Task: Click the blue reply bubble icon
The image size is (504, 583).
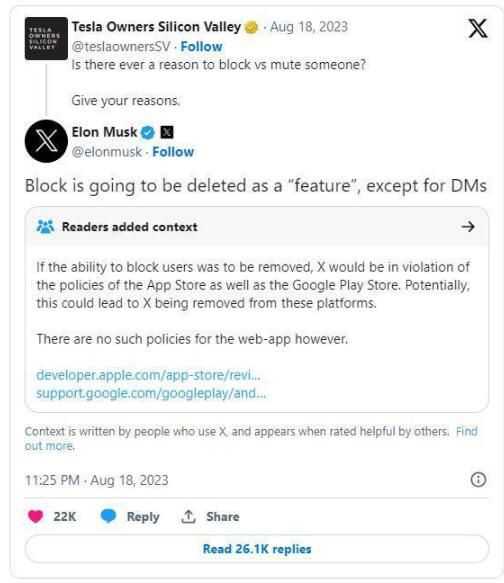Action: (109, 516)
